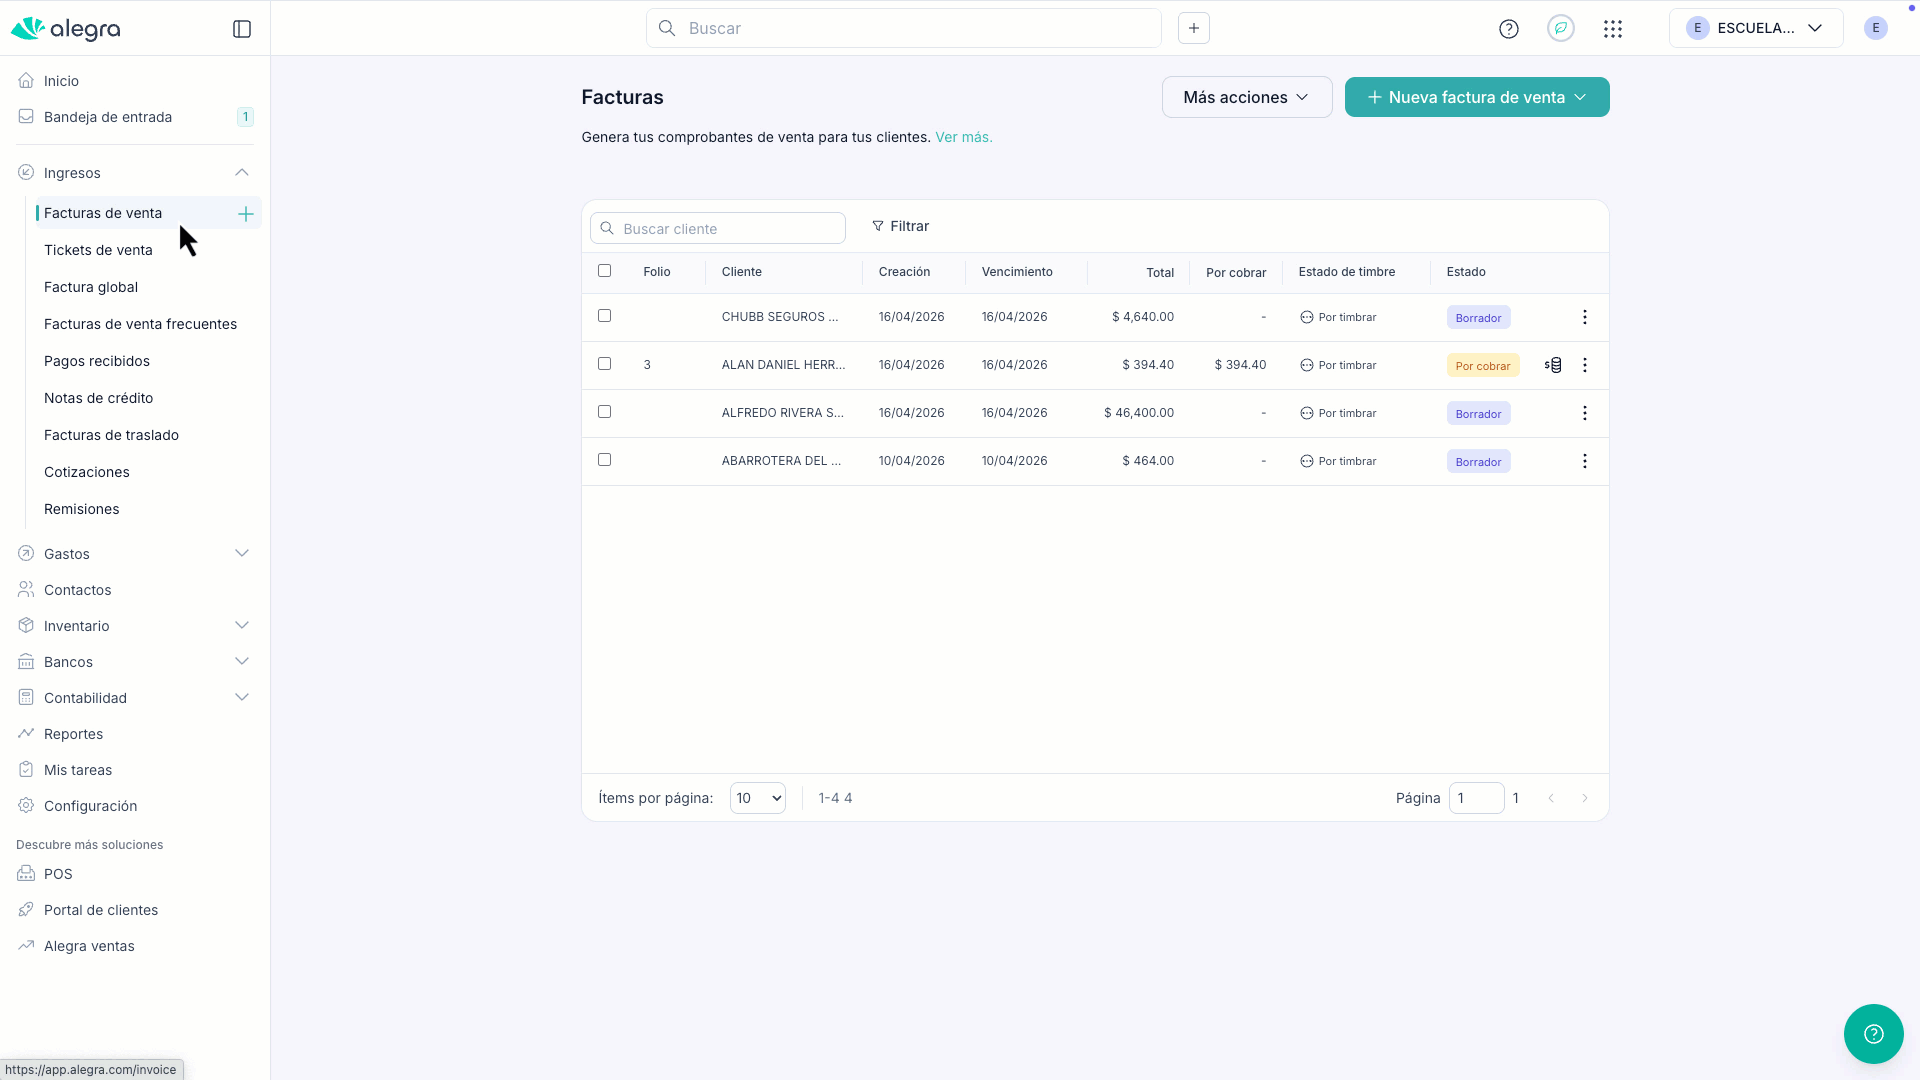Click the floating help button bottom right

coord(1873,1033)
